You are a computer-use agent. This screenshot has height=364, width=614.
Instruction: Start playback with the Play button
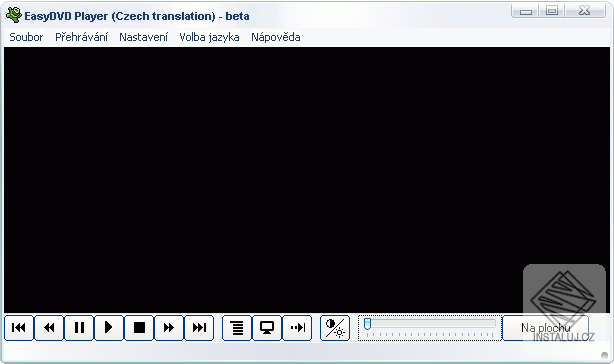(109, 328)
